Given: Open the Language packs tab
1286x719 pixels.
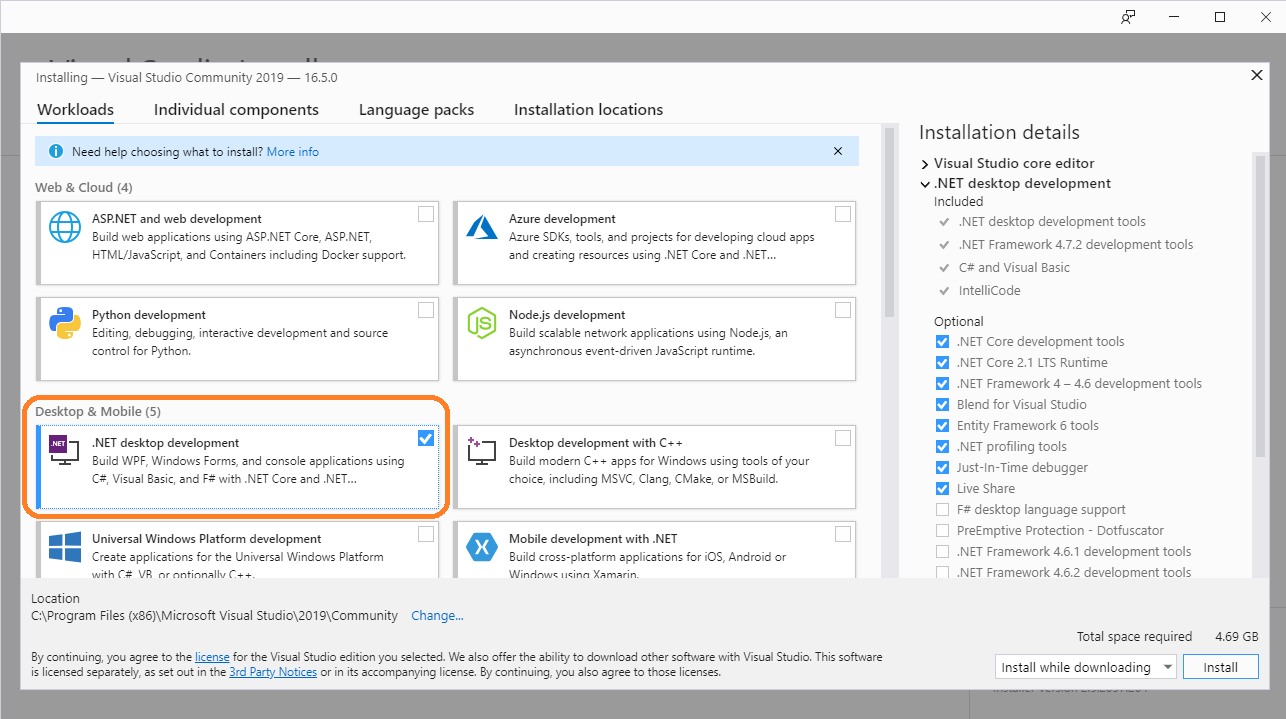Looking at the screenshot, I should tap(416, 110).
